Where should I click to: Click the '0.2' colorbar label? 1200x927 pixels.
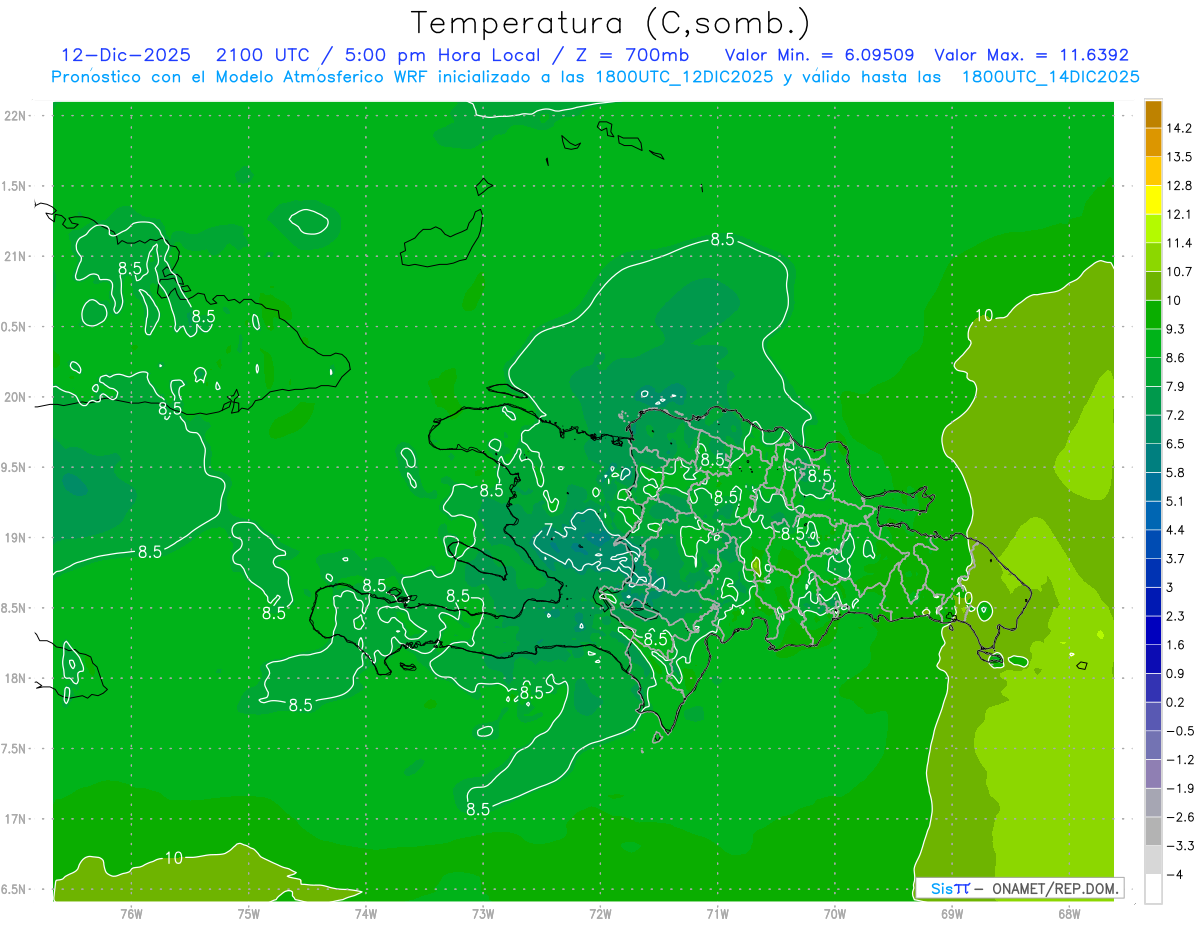pyautogui.click(x=1175, y=702)
